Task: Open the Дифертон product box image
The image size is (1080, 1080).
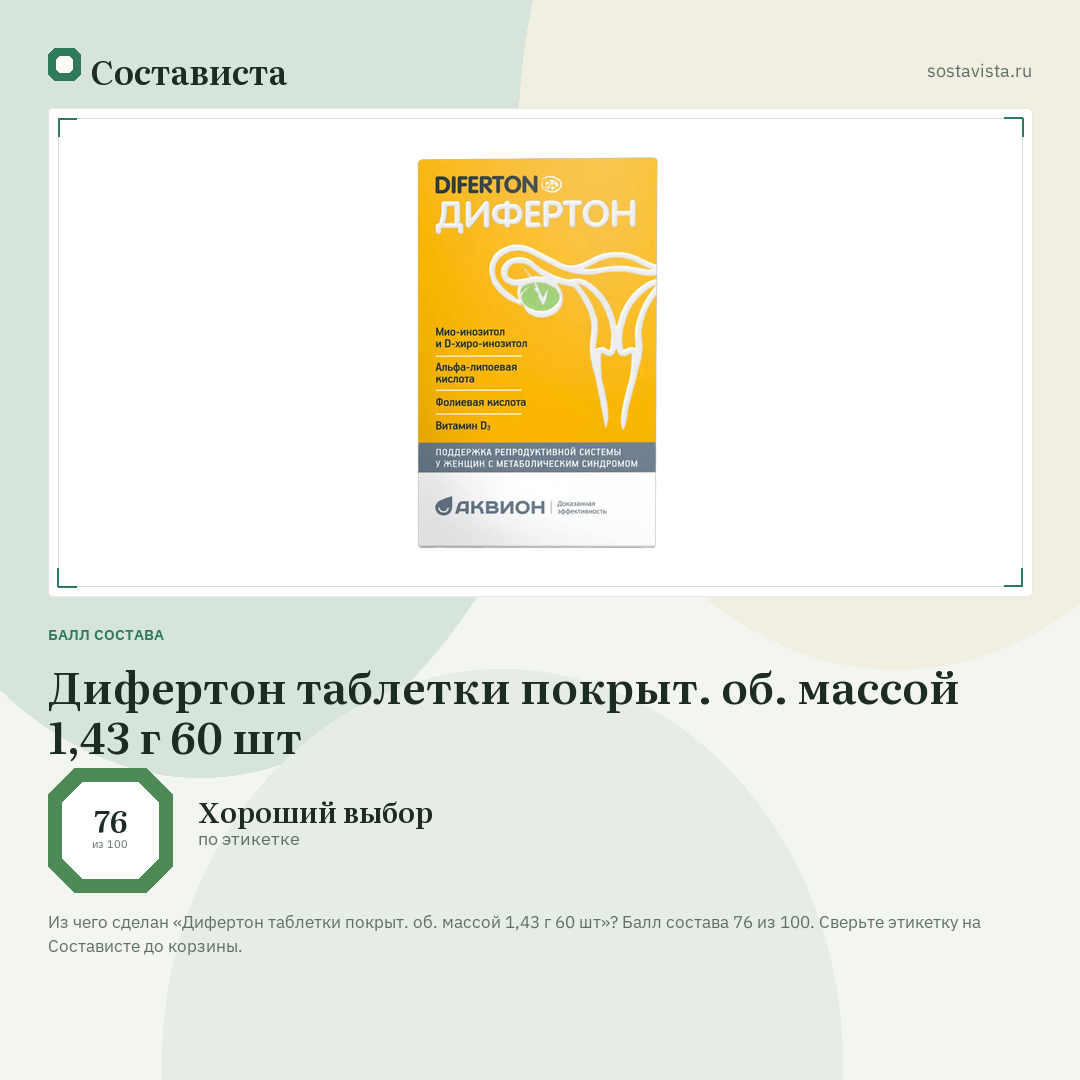Action: [537, 353]
